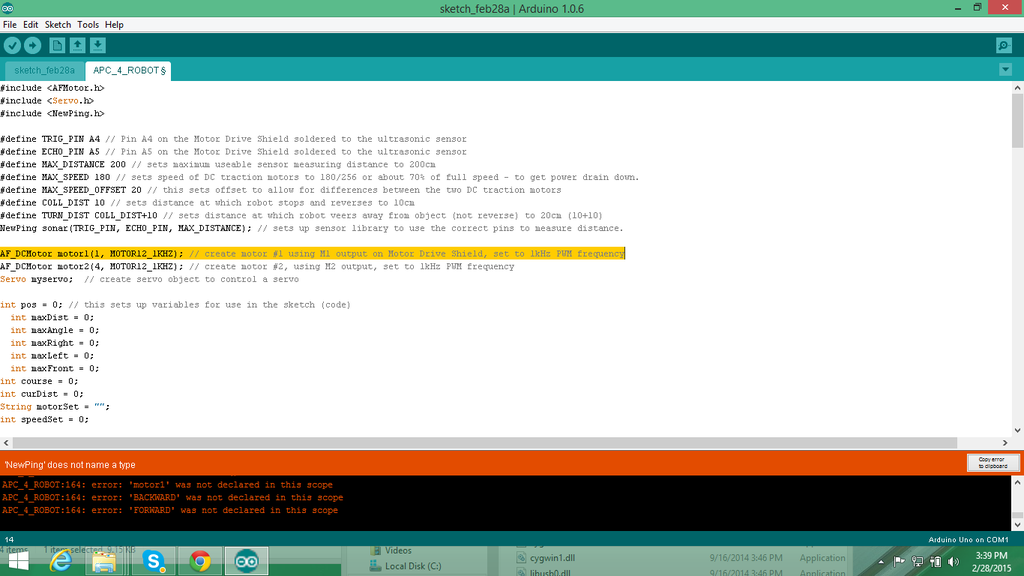Image resolution: width=1024 pixels, height=576 pixels.
Task: Click the console scroll-down arrow
Action: [1017, 524]
